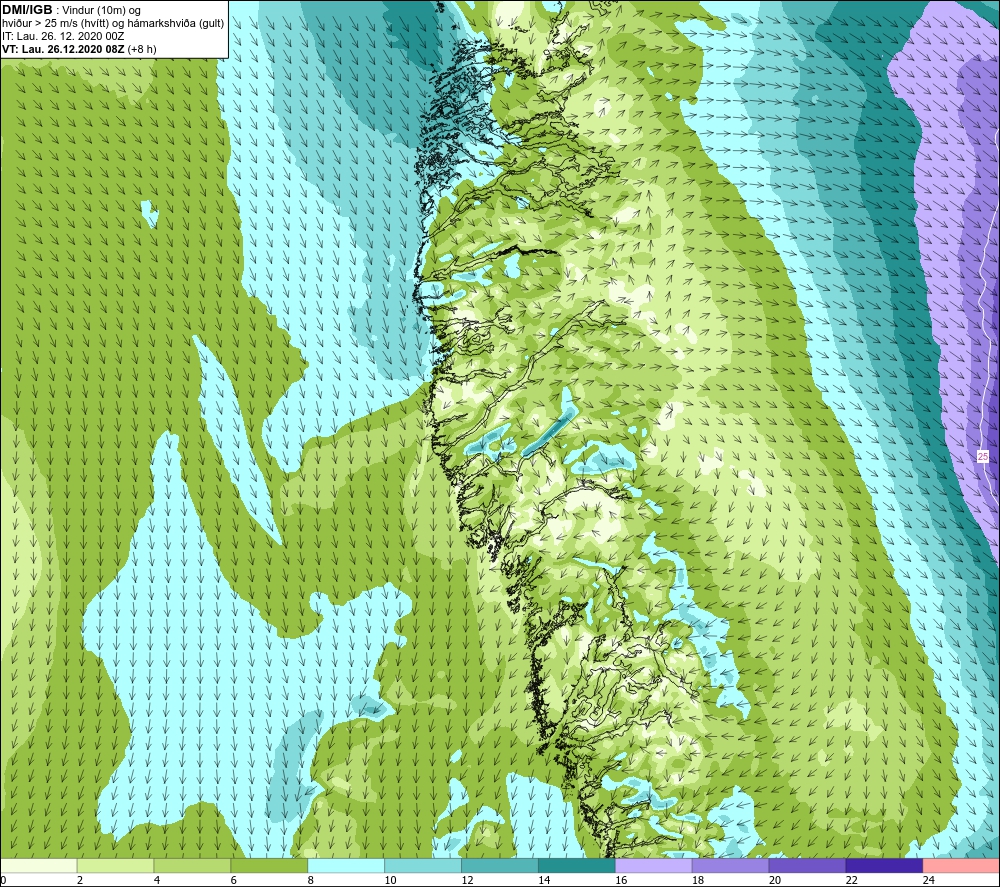Screen dimensions: 1000x887
Task: Click the green 4–6 legend swatch
Action: [192, 866]
